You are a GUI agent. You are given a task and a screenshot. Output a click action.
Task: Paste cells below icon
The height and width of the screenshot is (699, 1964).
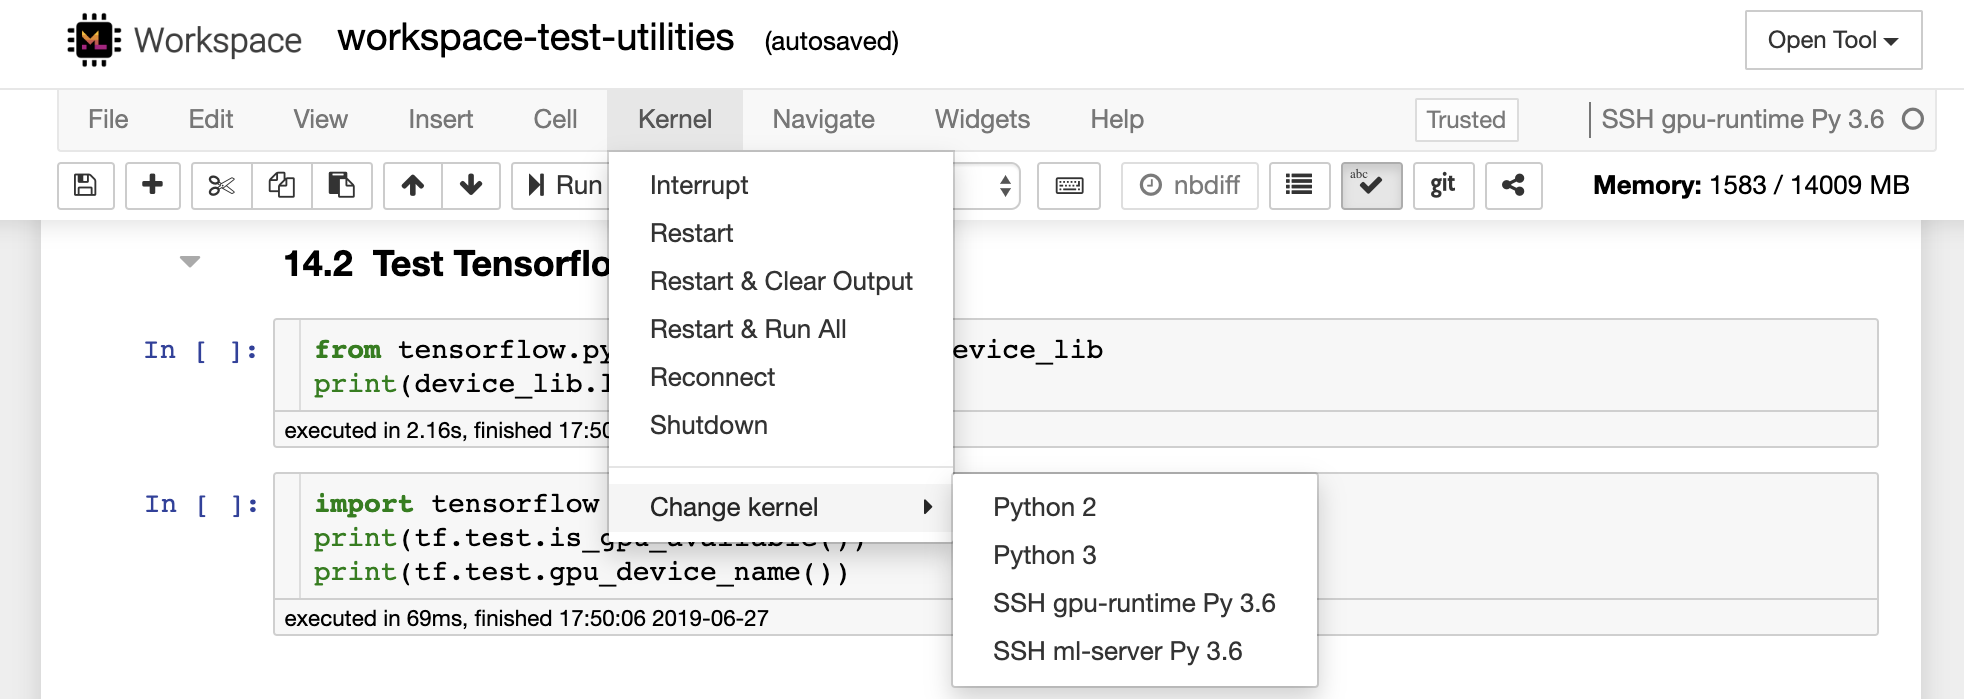click(x=341, y=185)
